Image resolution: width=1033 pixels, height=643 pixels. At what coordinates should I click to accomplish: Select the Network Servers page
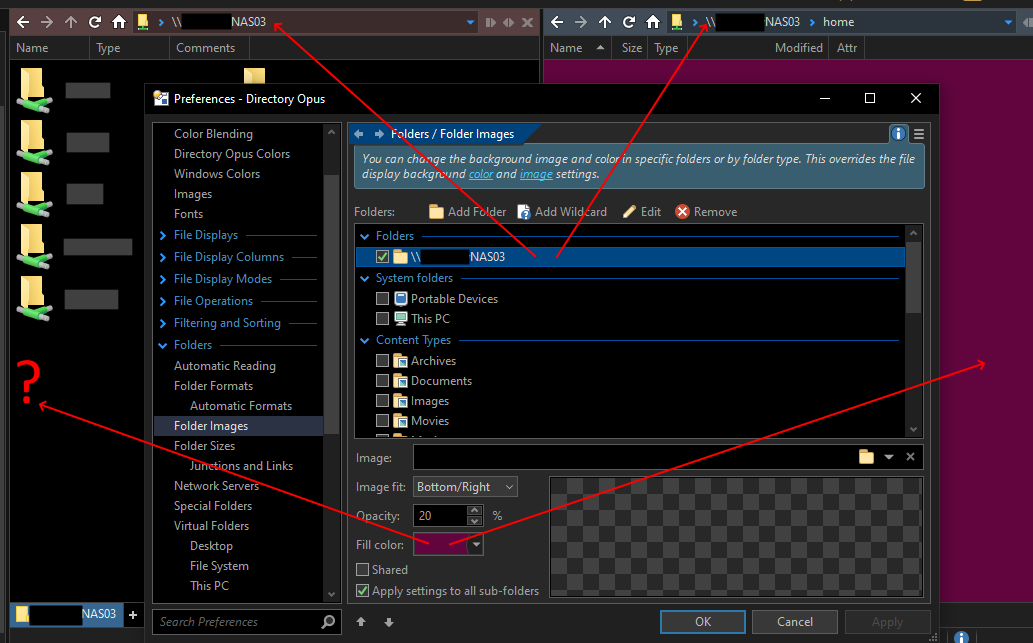(216, 486)
